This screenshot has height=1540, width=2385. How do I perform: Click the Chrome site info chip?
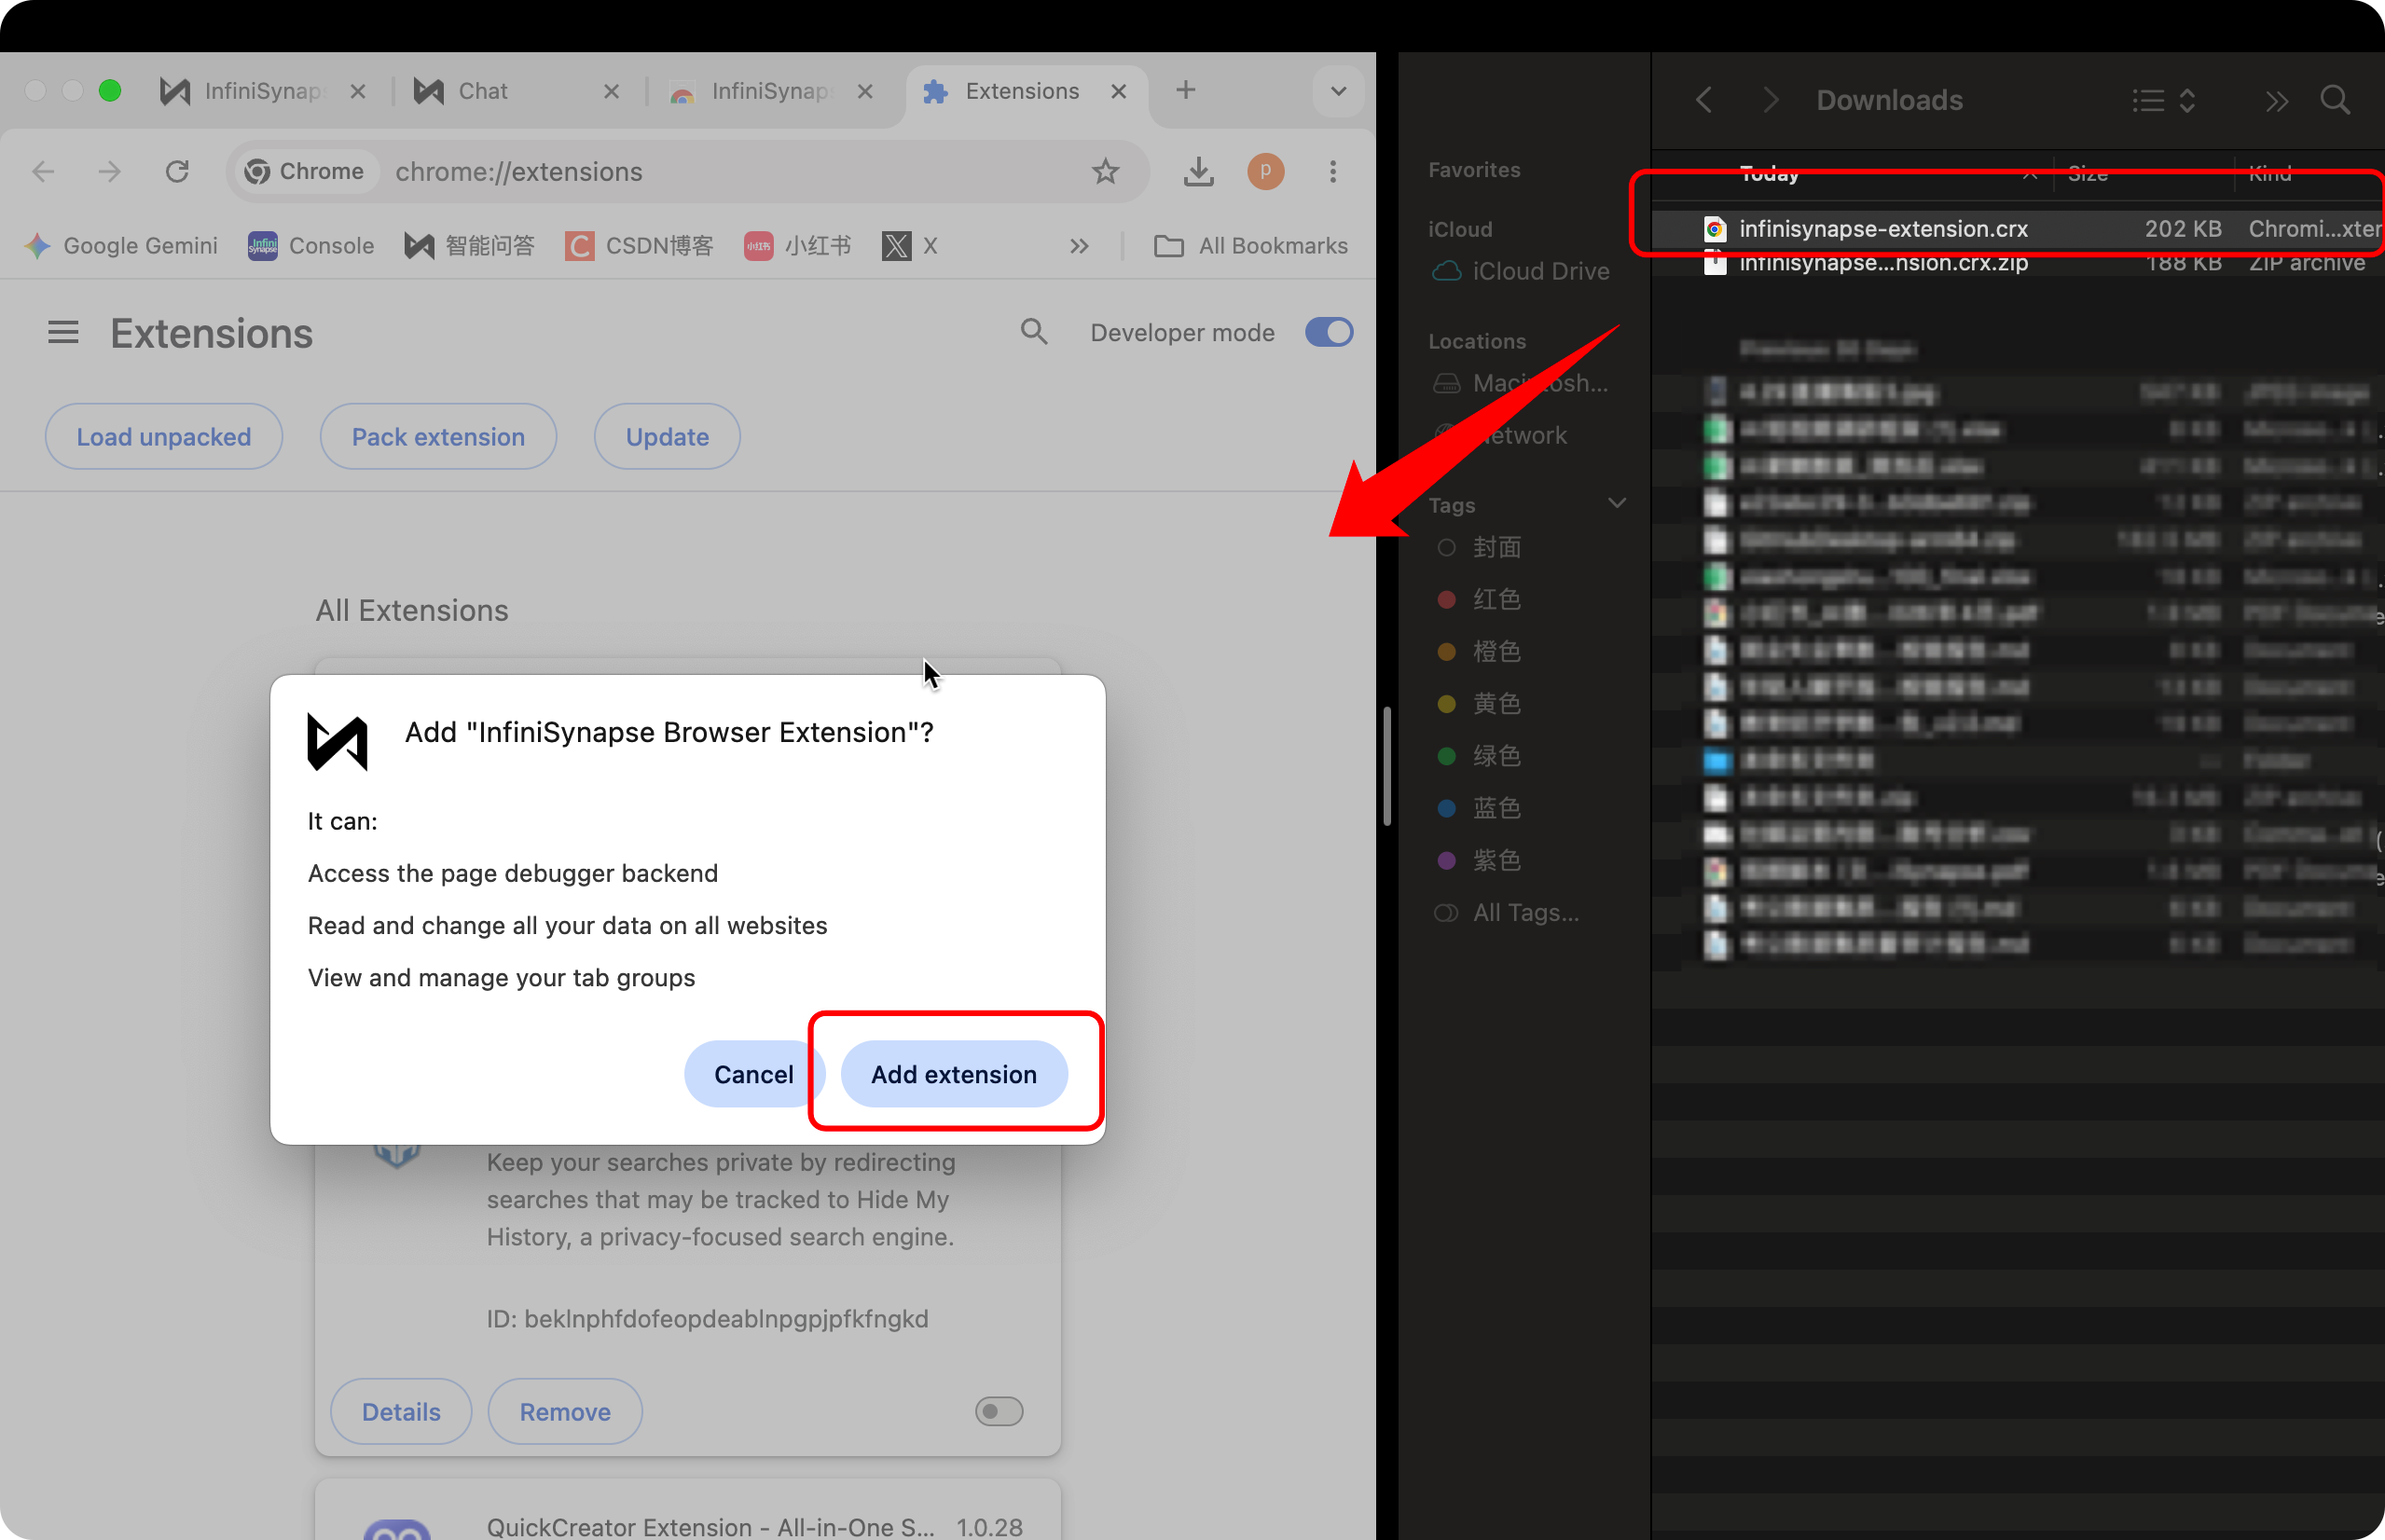click(305, 171)
